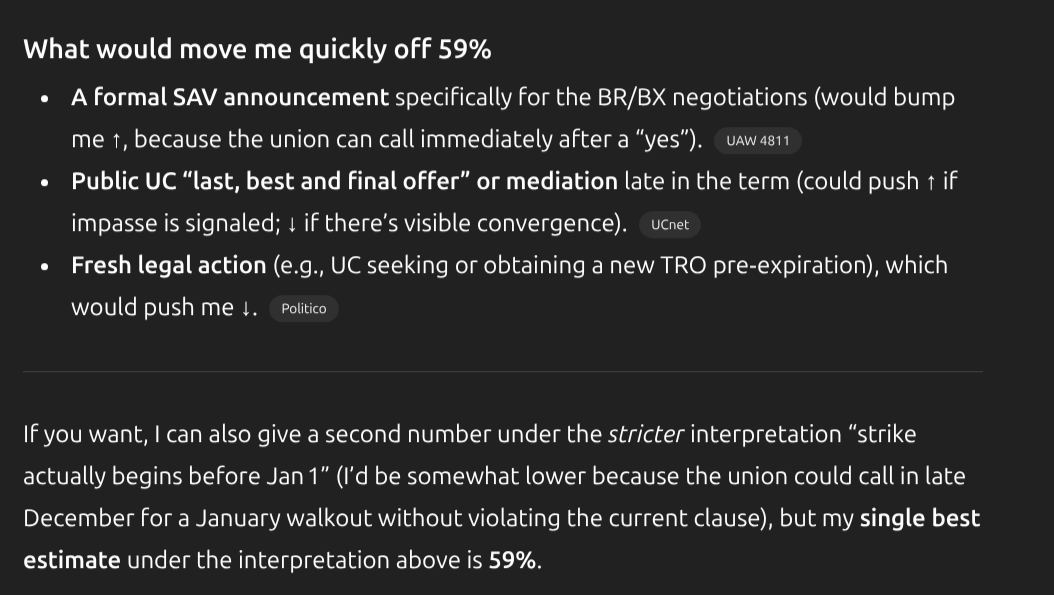Click the italic word "stricter"

(646, 435)
